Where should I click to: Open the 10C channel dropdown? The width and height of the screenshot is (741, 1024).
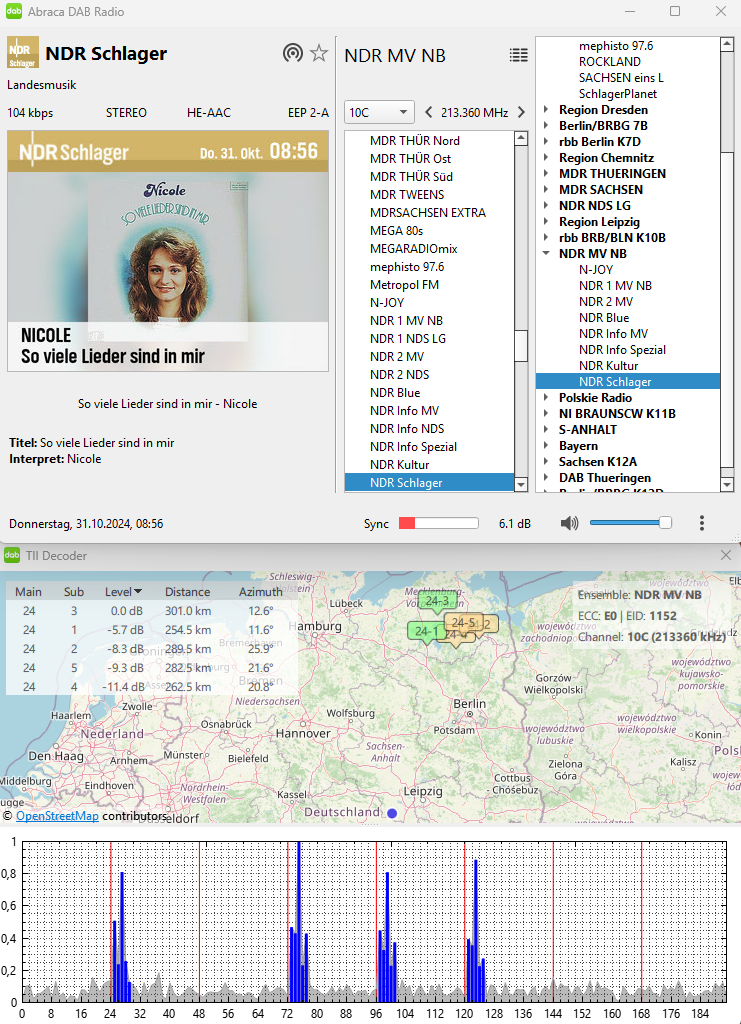click(379, 112)
